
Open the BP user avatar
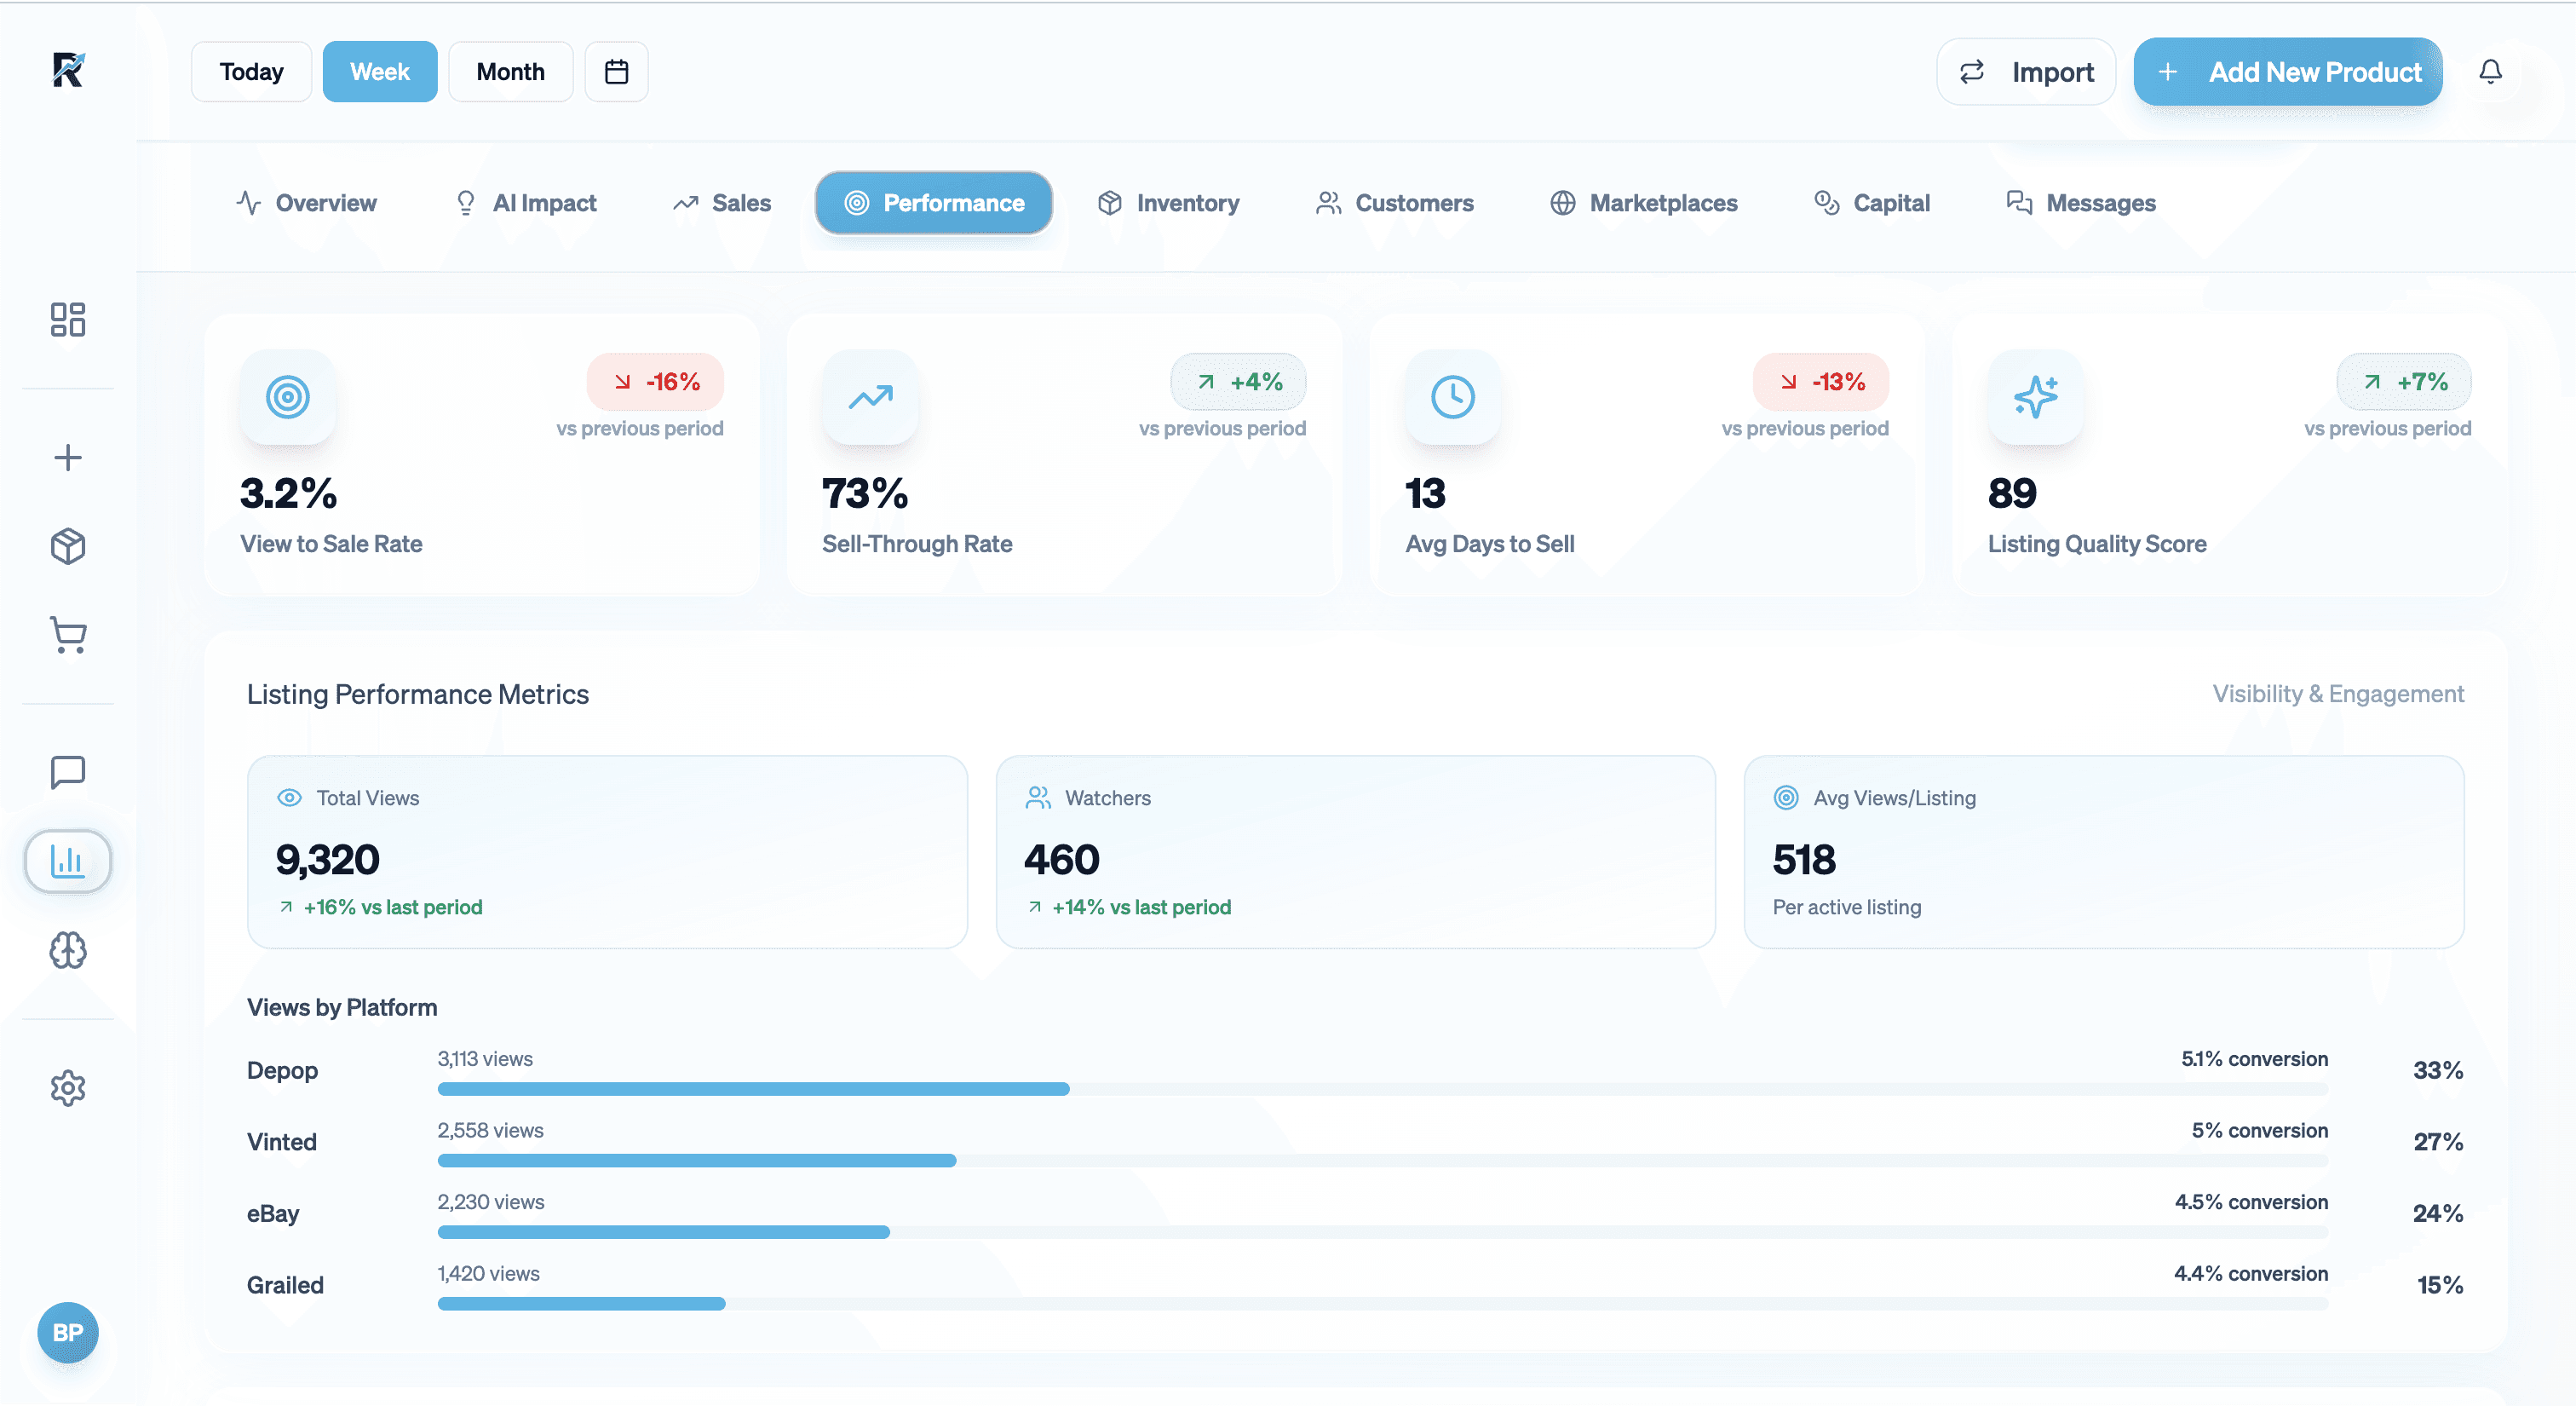coord(68,1332)
